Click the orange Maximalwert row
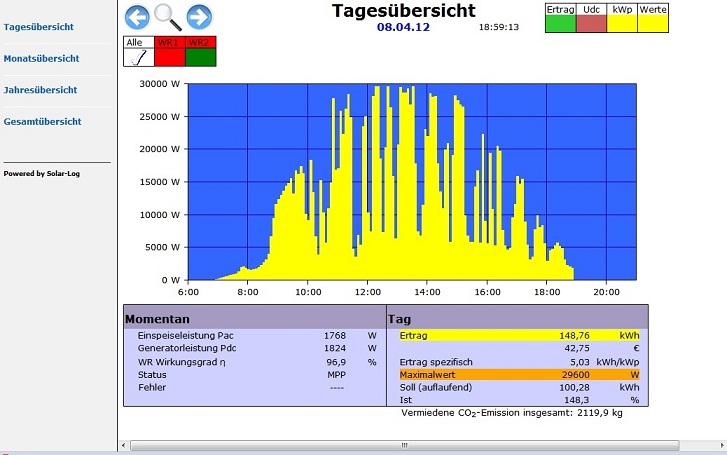Image resolution: width=727 pixels, height=455 pixels. tap(517, 374)
